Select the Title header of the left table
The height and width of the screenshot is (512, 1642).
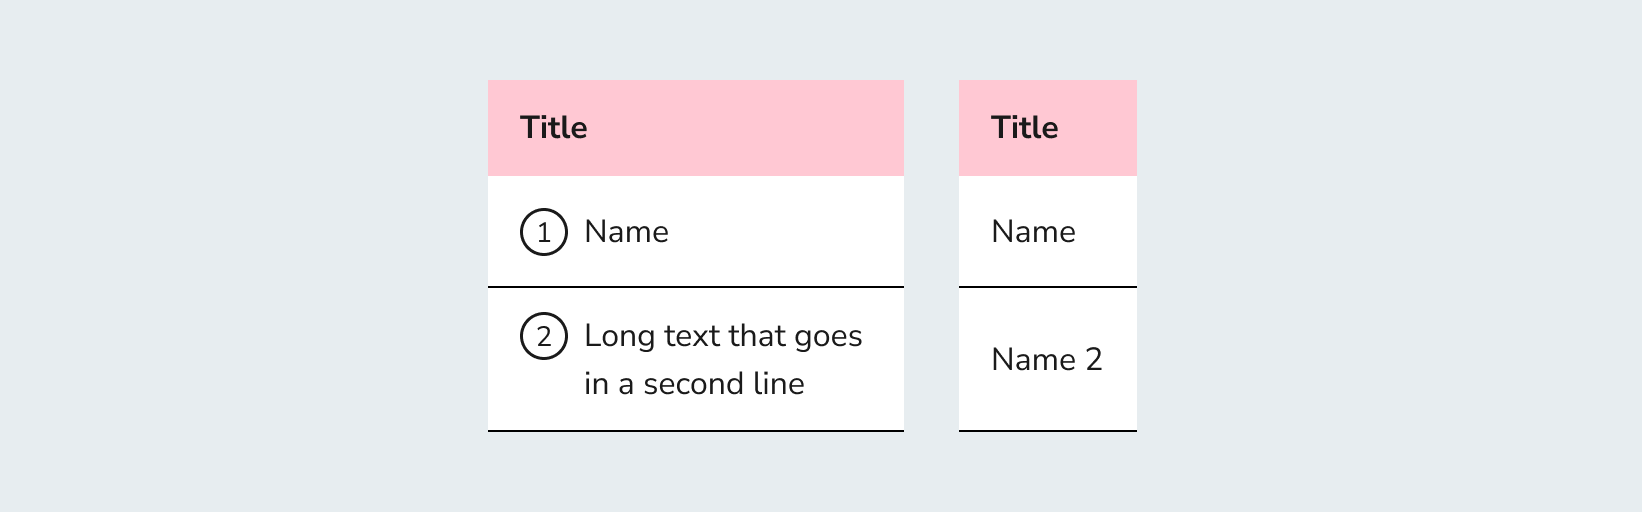click(553, 128)
